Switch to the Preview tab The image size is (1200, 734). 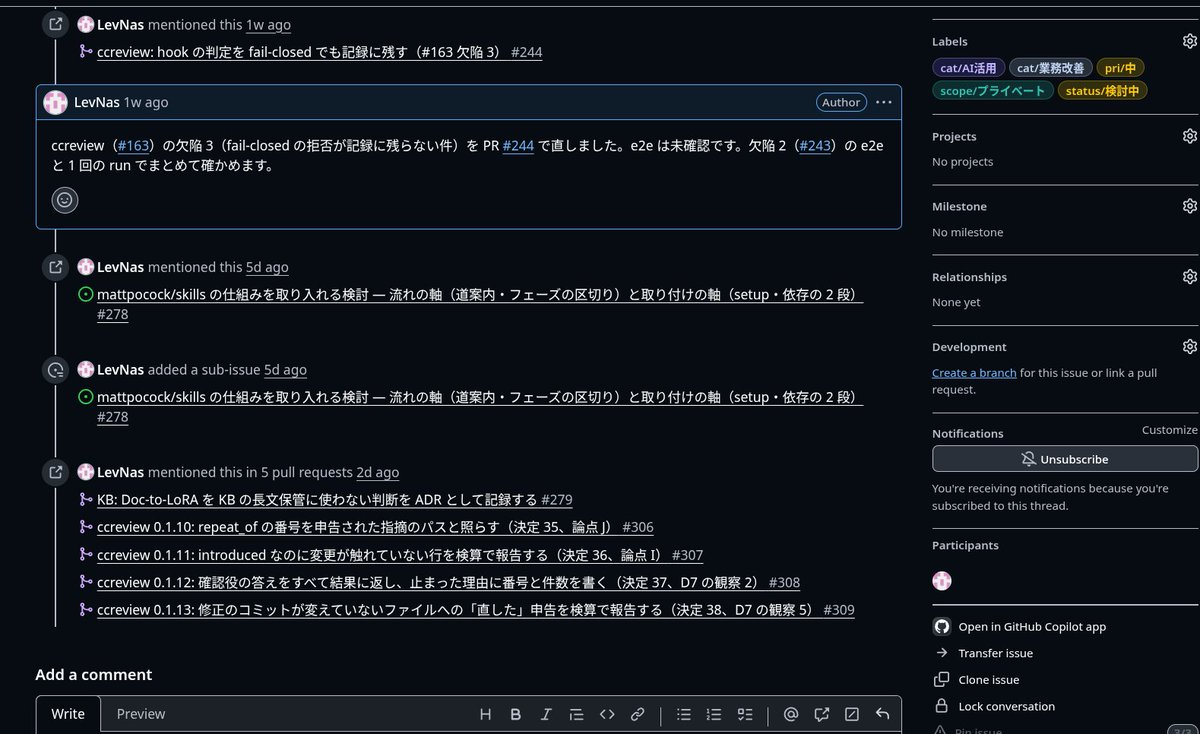[141, 714]
